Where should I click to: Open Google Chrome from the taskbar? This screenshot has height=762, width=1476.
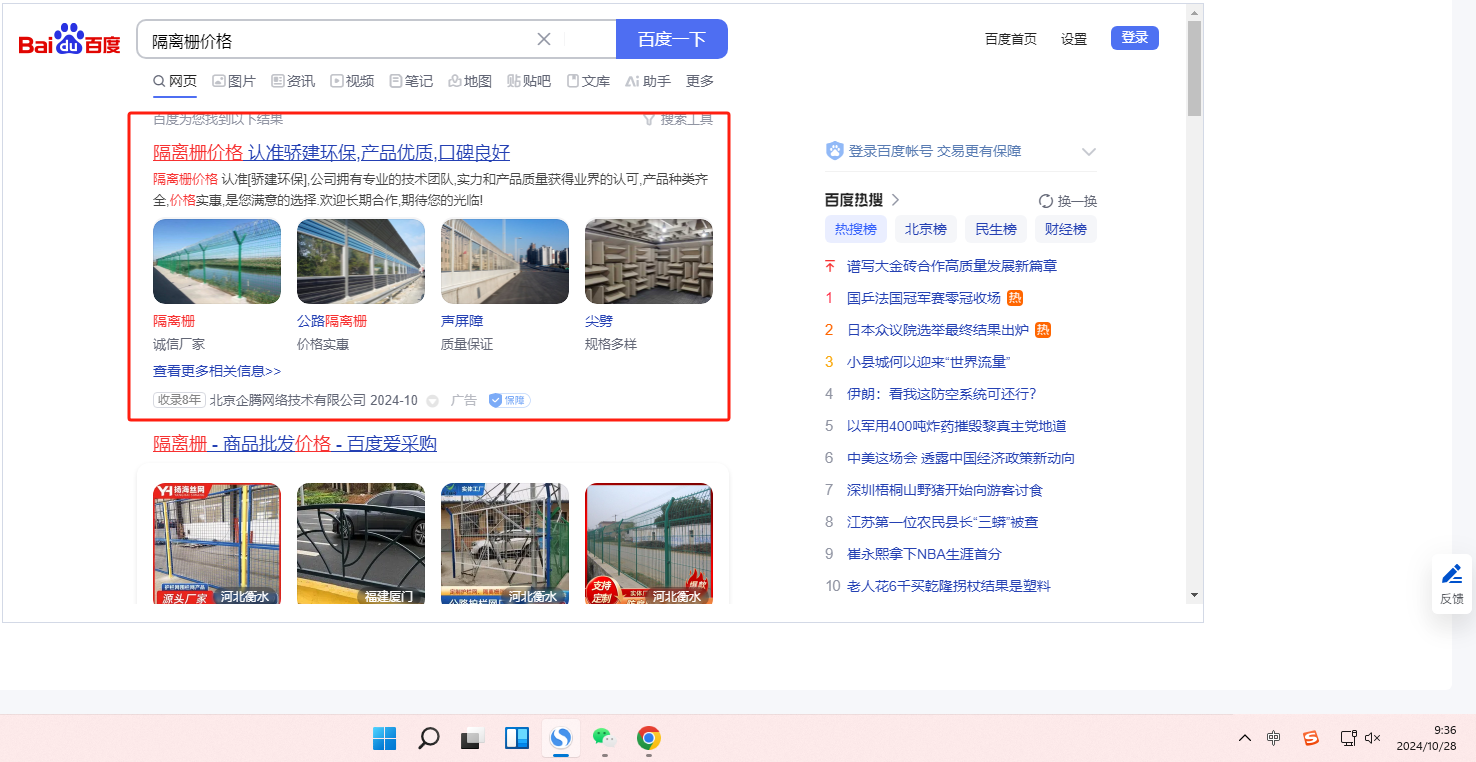click(648, 739)
